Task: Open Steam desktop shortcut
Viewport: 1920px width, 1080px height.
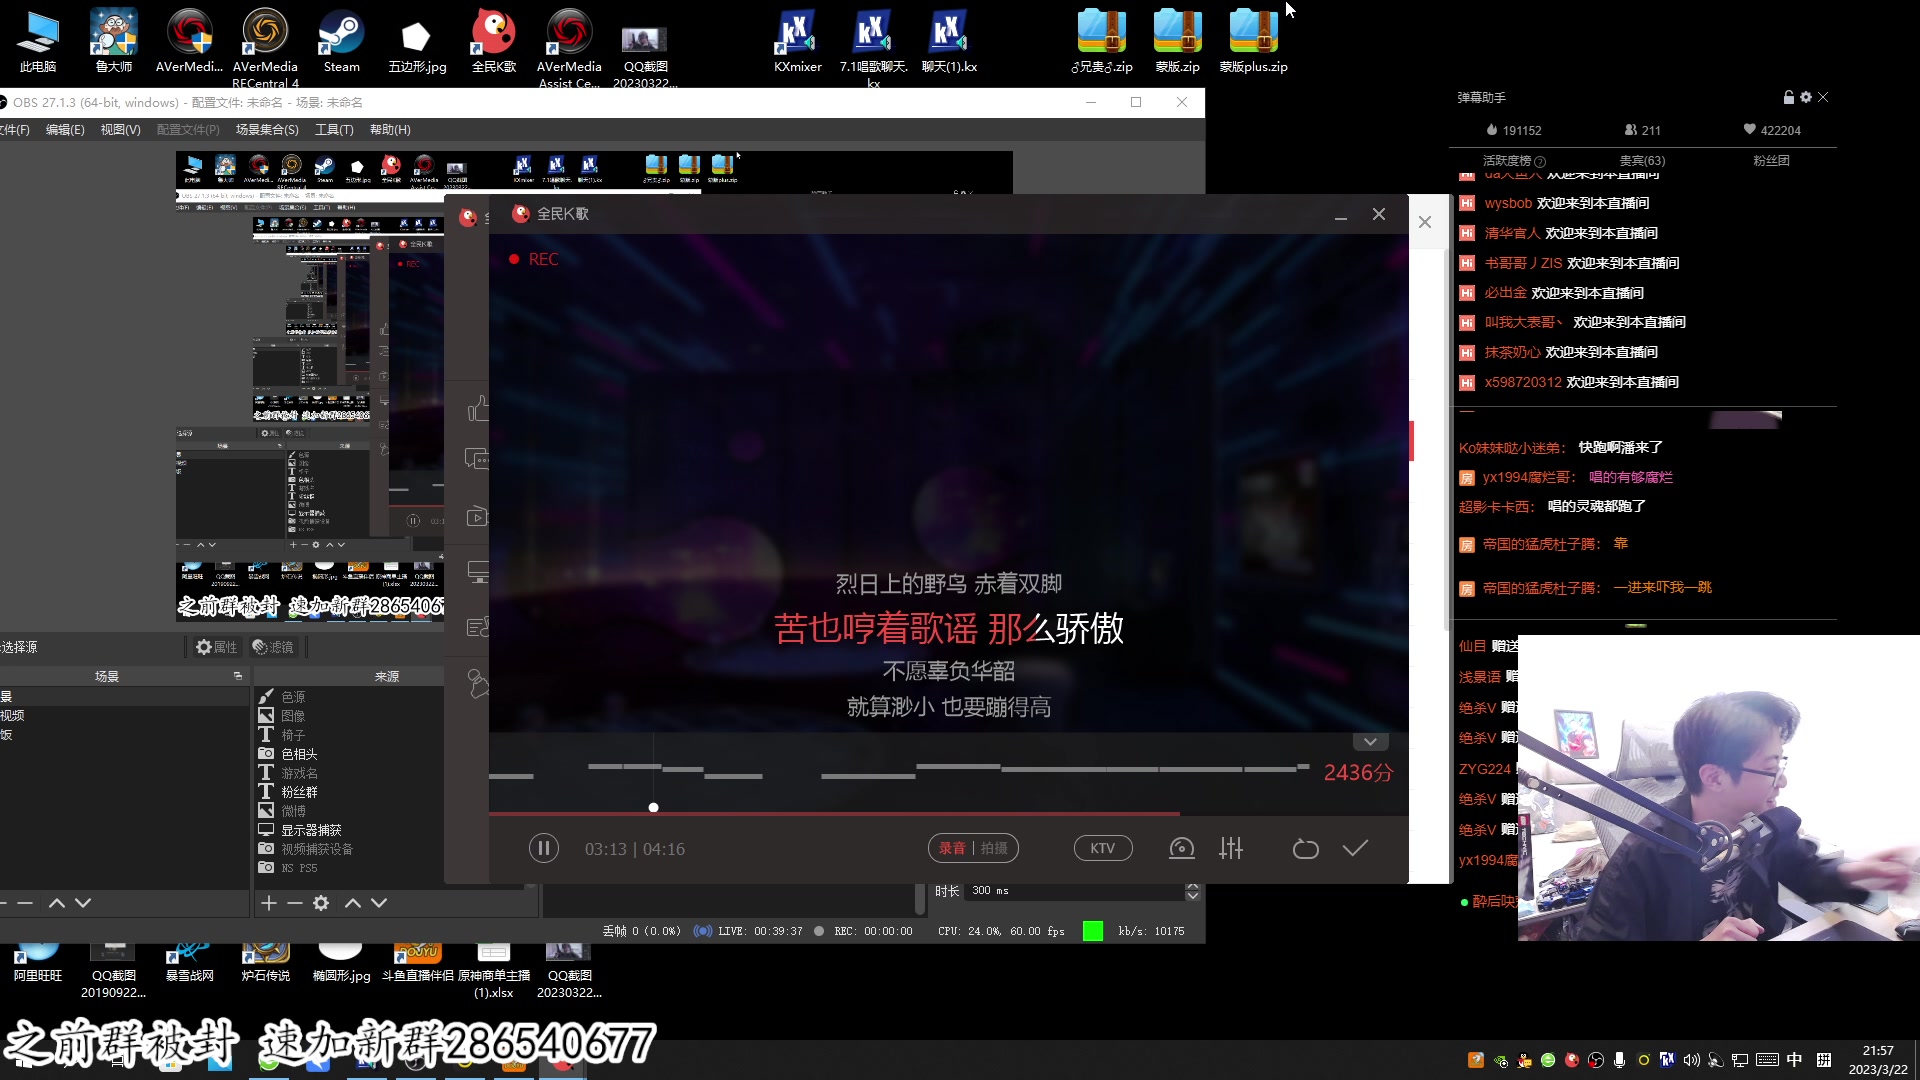Action: click(341, 41)
